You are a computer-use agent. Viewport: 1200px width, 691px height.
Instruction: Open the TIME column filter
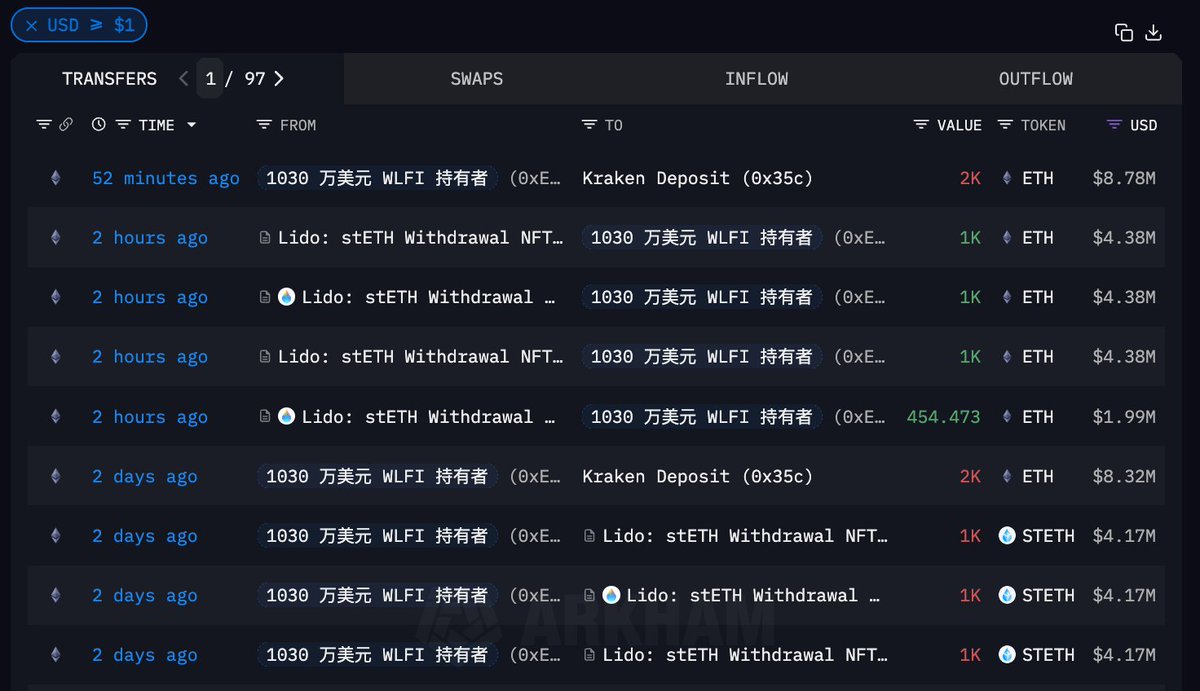123,125
